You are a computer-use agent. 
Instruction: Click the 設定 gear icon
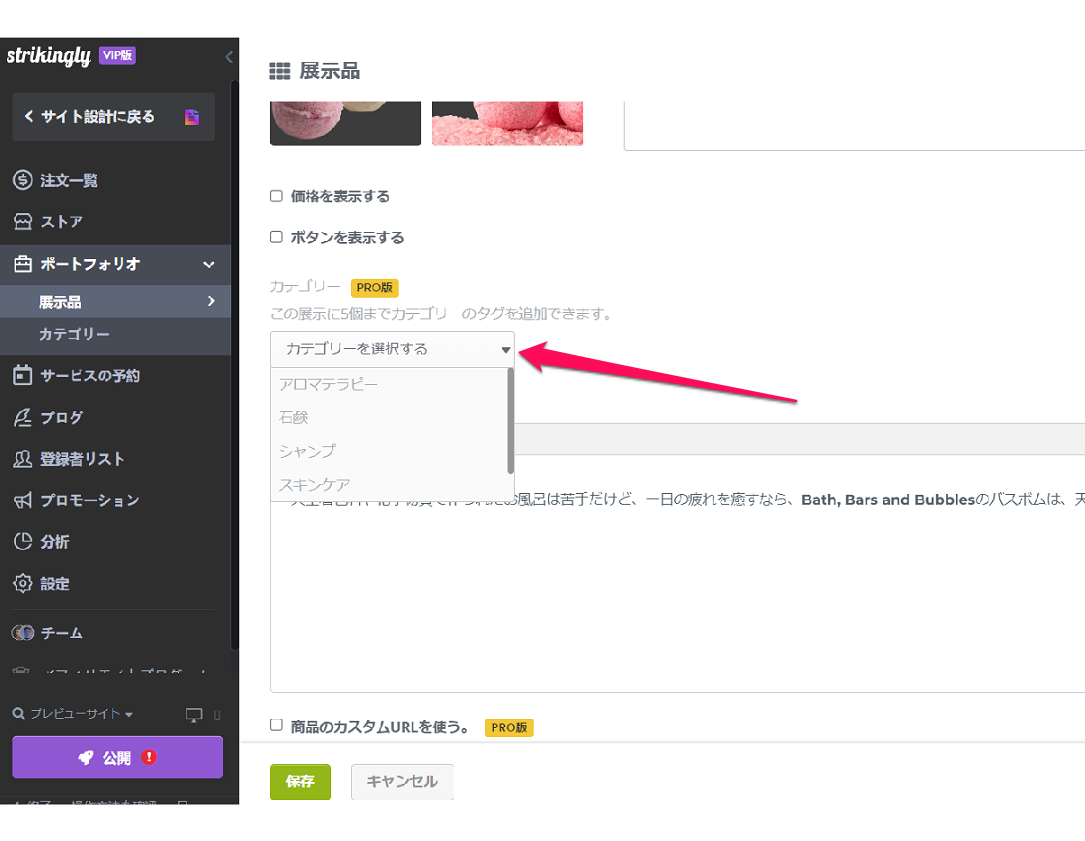coord(23,584)
